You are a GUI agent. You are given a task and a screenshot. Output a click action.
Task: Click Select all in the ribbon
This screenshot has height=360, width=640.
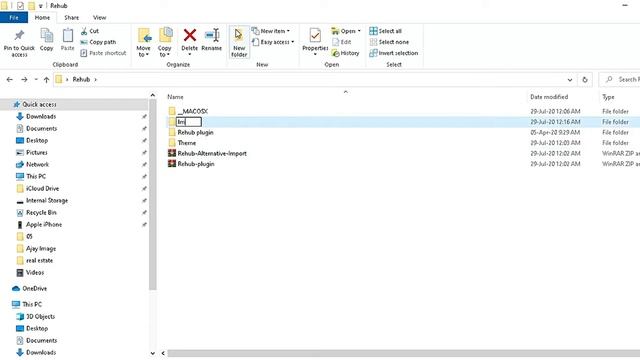pos(386,31)
